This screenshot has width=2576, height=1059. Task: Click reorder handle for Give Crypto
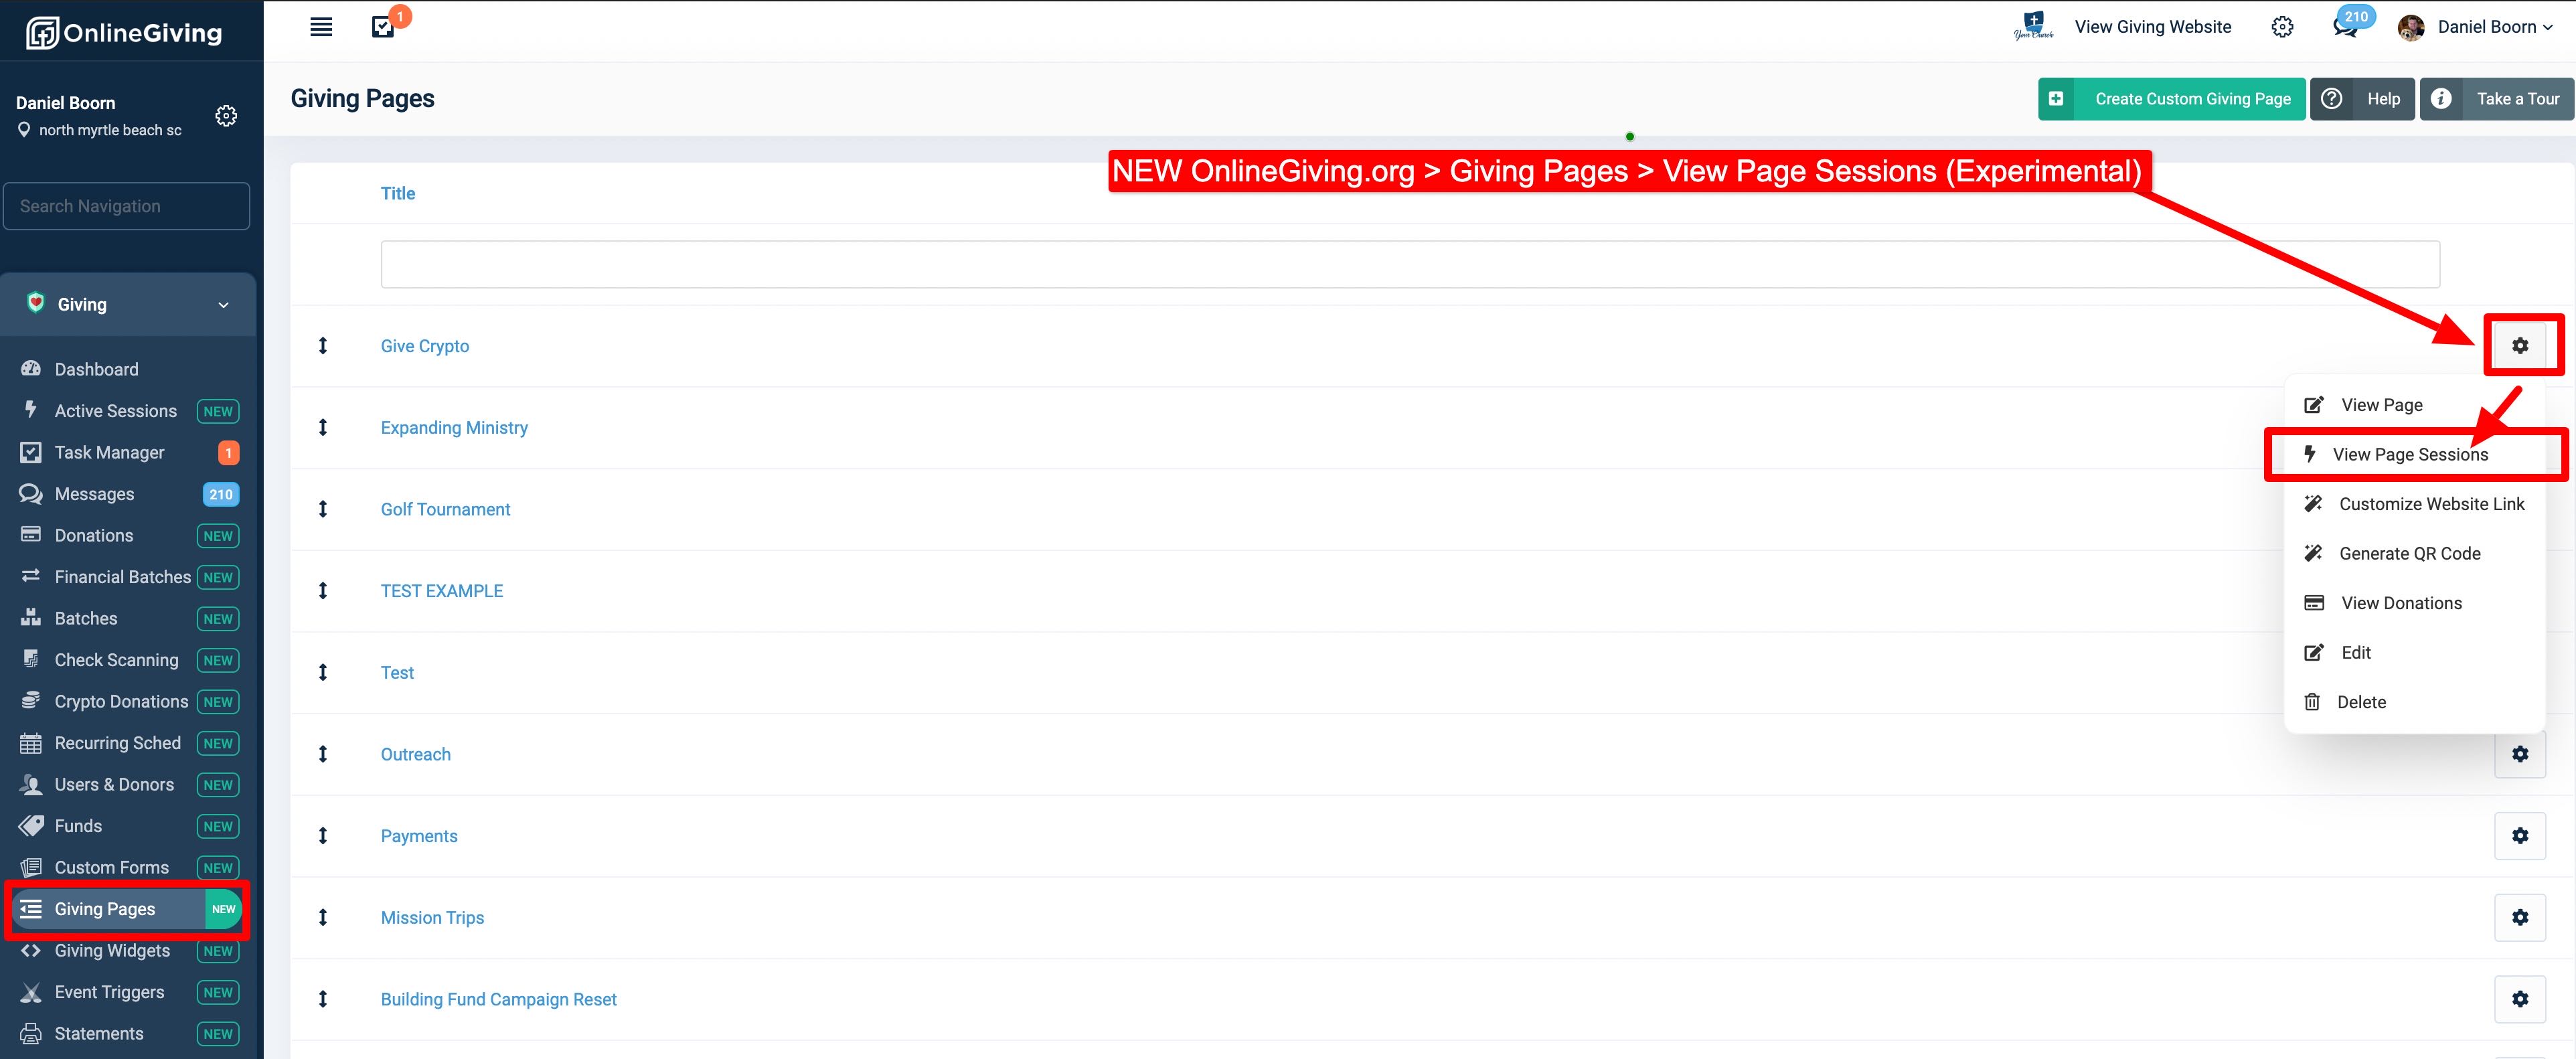pos(323,346)
